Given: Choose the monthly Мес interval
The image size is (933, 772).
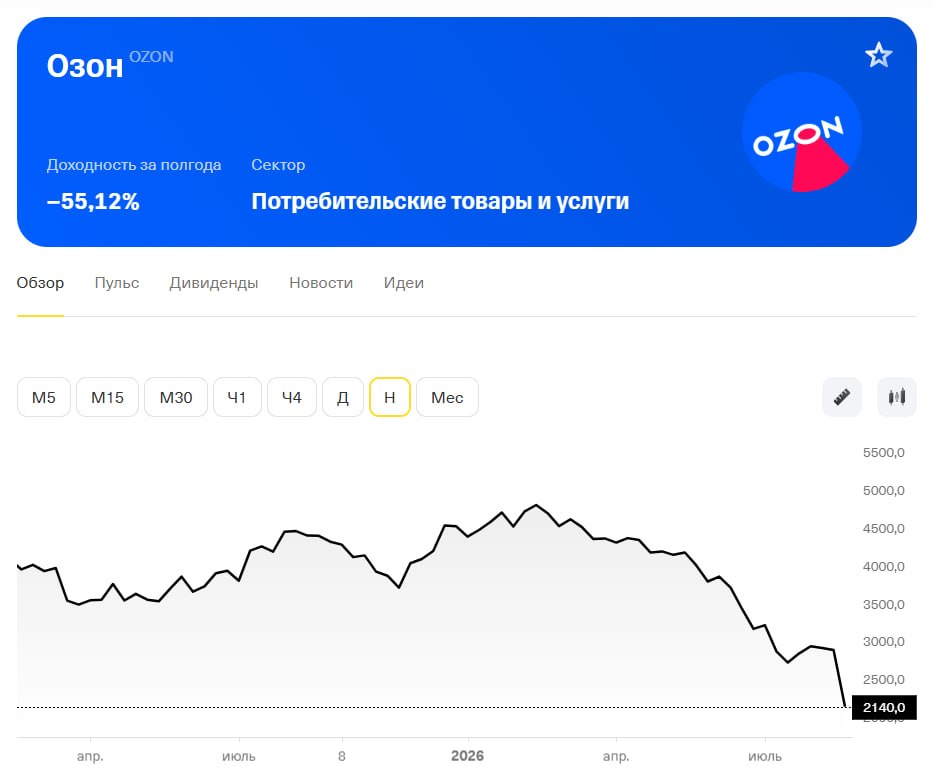Looking at the screenshot, I should [x=447, y=397].
